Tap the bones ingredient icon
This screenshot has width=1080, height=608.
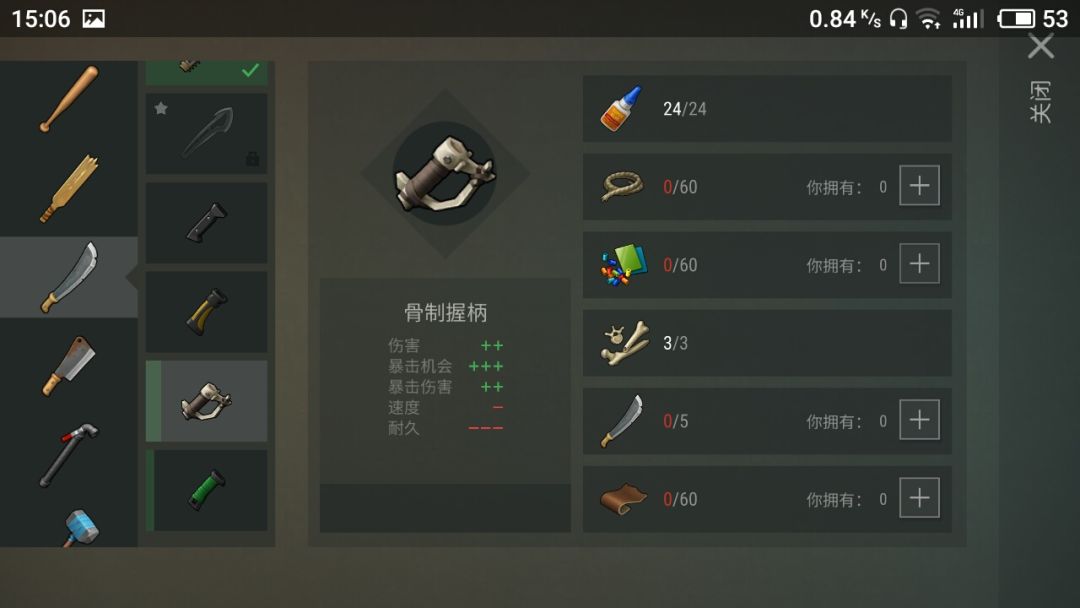pos(624,343)
